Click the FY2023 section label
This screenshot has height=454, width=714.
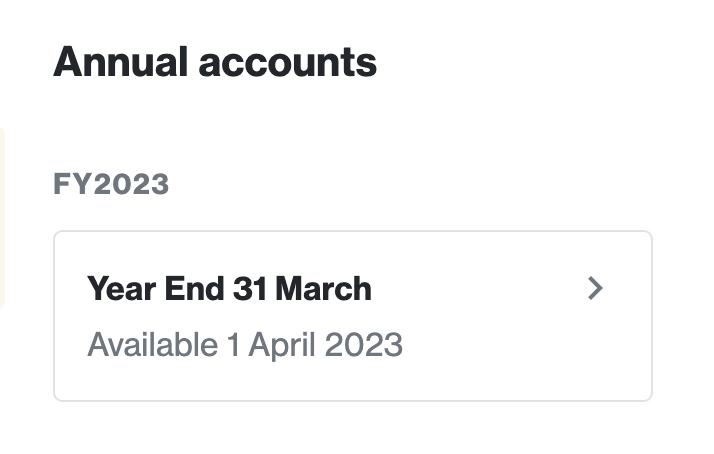(x=111, y=184)
